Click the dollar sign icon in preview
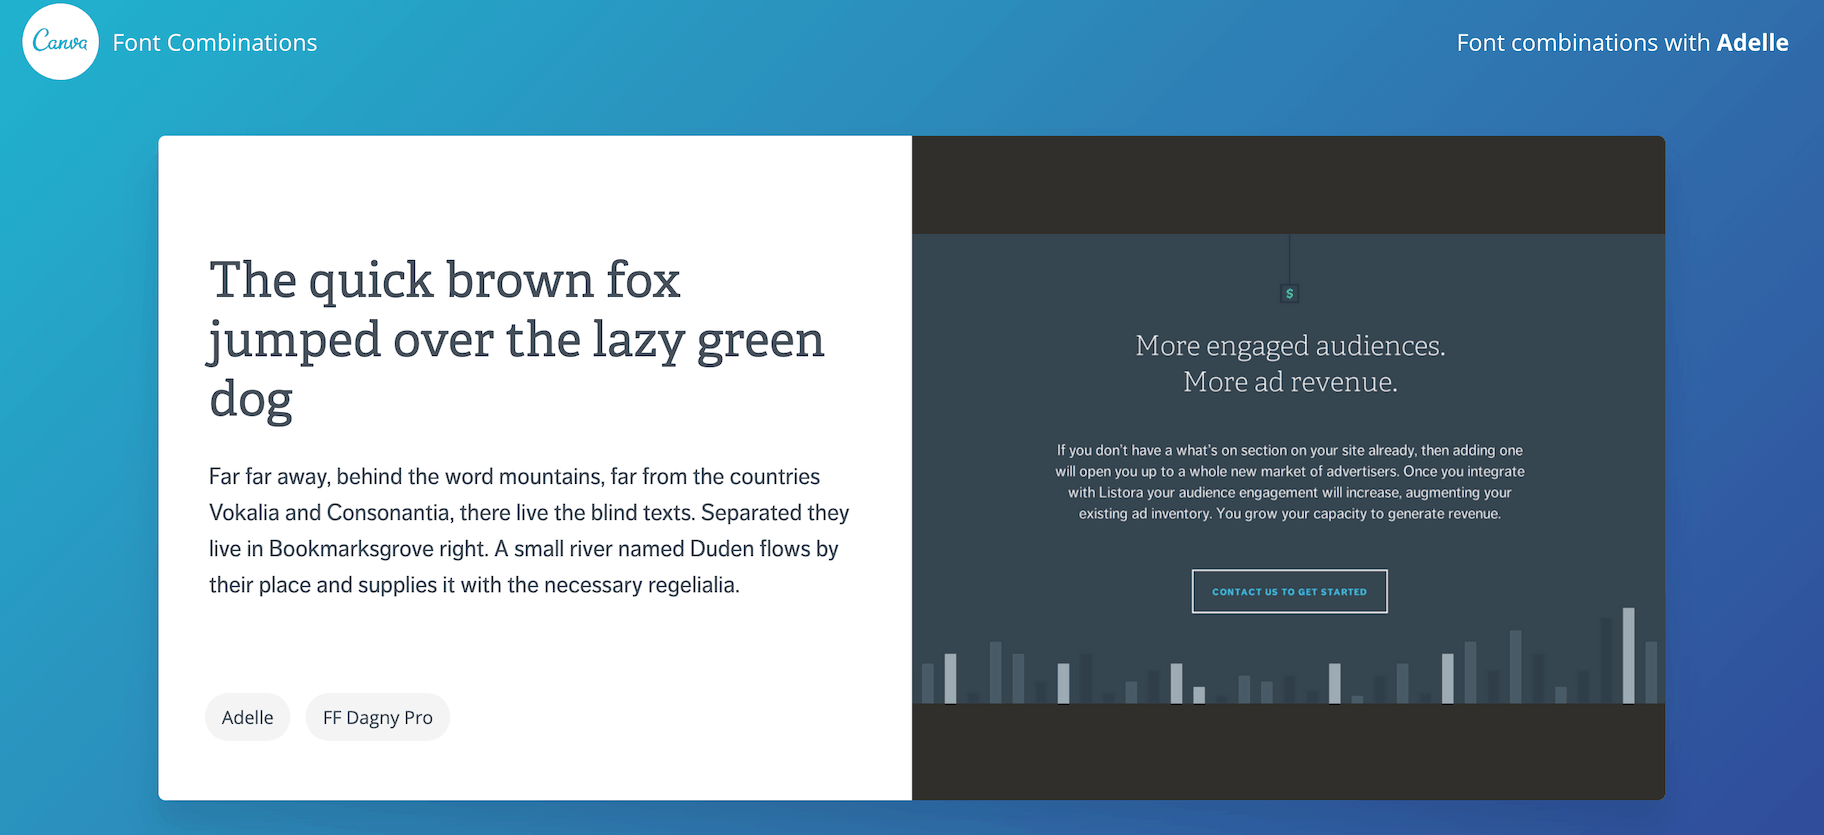1824x835 pixels. click(1289, 293)
